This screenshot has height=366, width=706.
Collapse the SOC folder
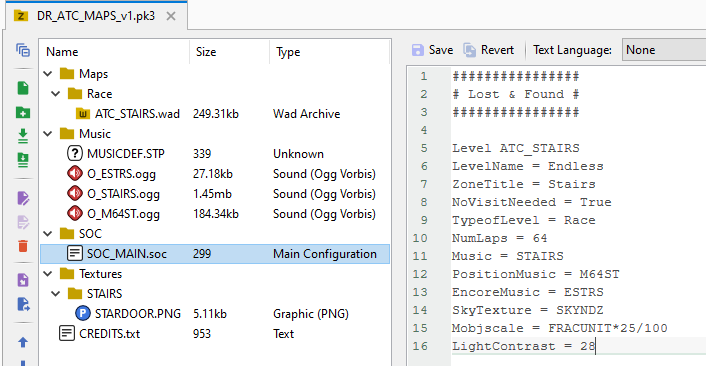tap(48, 234)
